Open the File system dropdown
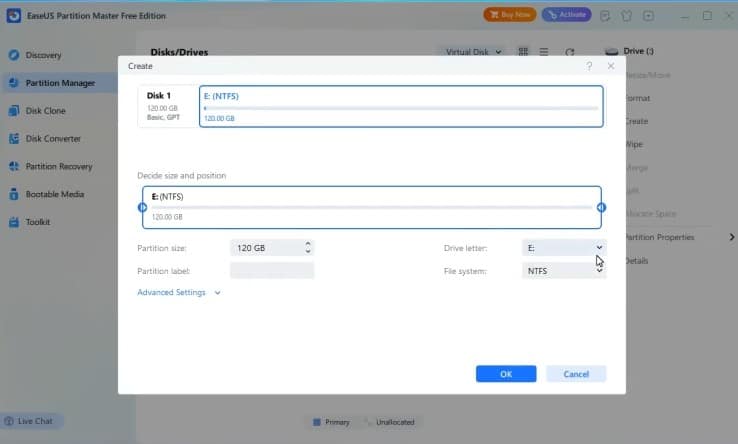738x444 pixels. pyautogui.click(x=564, y=271)
